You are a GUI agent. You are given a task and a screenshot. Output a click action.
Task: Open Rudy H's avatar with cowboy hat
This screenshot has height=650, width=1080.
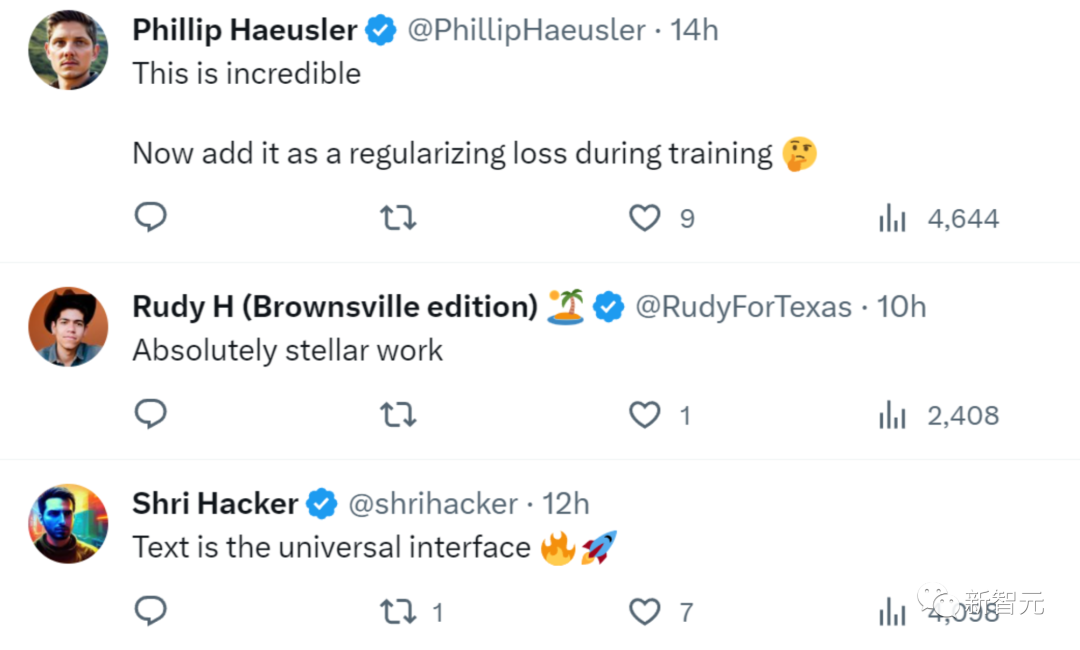[68, 327]
